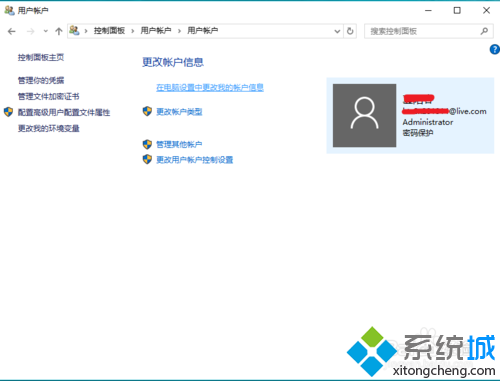The image size is (500, 381).
Task: Open 控制面板主页 in the sidebar
Action: [x=41, y=57]
